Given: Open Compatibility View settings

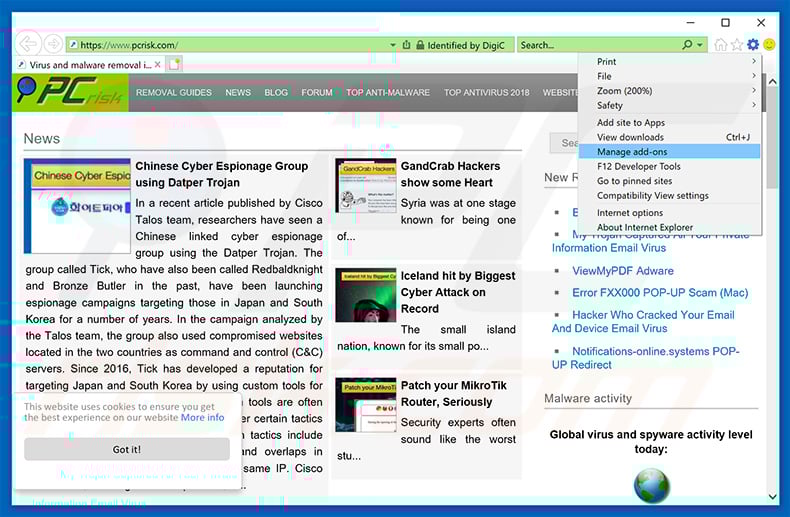Looking at the screenshot, I should pyautogui.click(x=670, y=196).
